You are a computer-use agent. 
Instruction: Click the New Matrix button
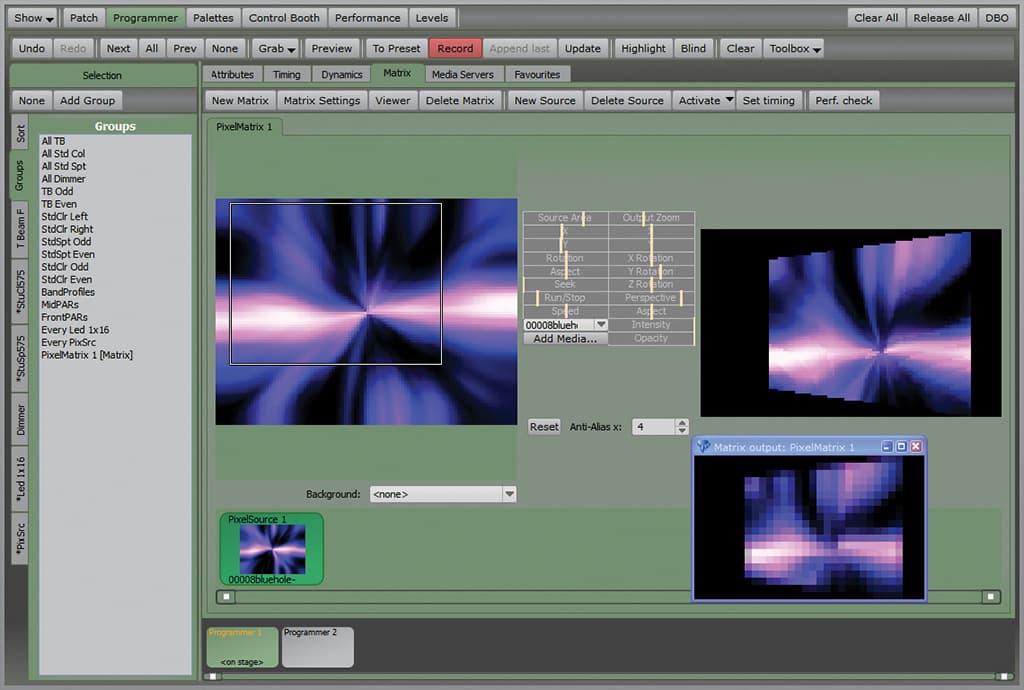(240, 101)
